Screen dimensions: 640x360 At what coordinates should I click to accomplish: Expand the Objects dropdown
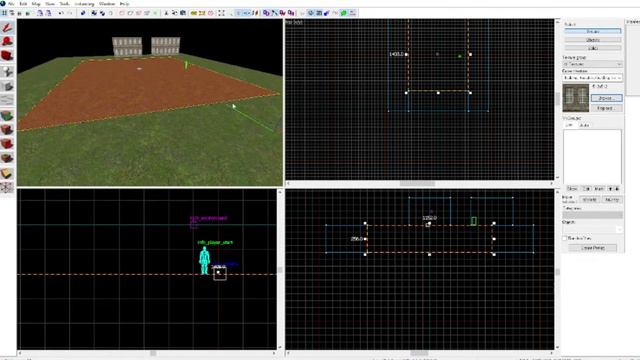592,229
